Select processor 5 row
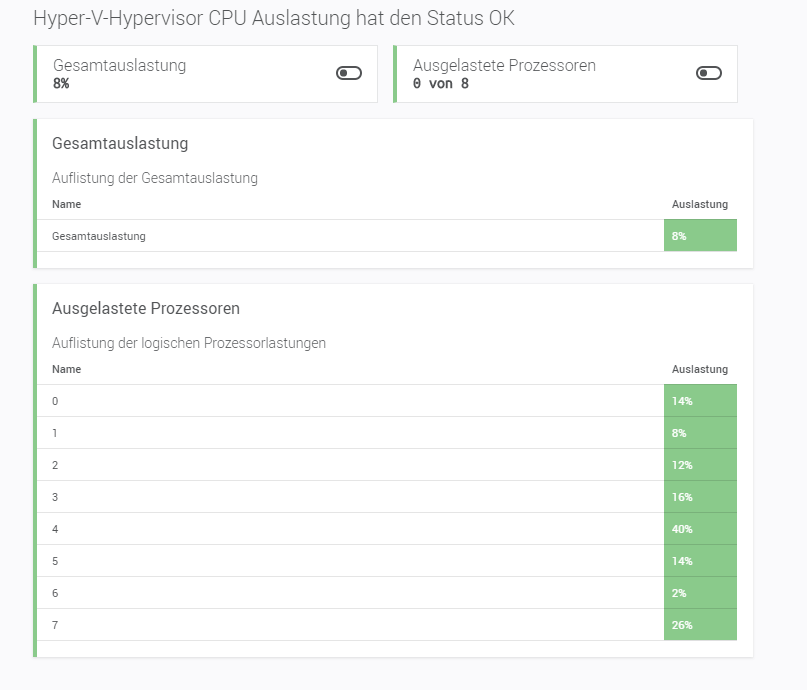This screenshot has width=807, height=690. pyautogui.click(x=300, y=561)
